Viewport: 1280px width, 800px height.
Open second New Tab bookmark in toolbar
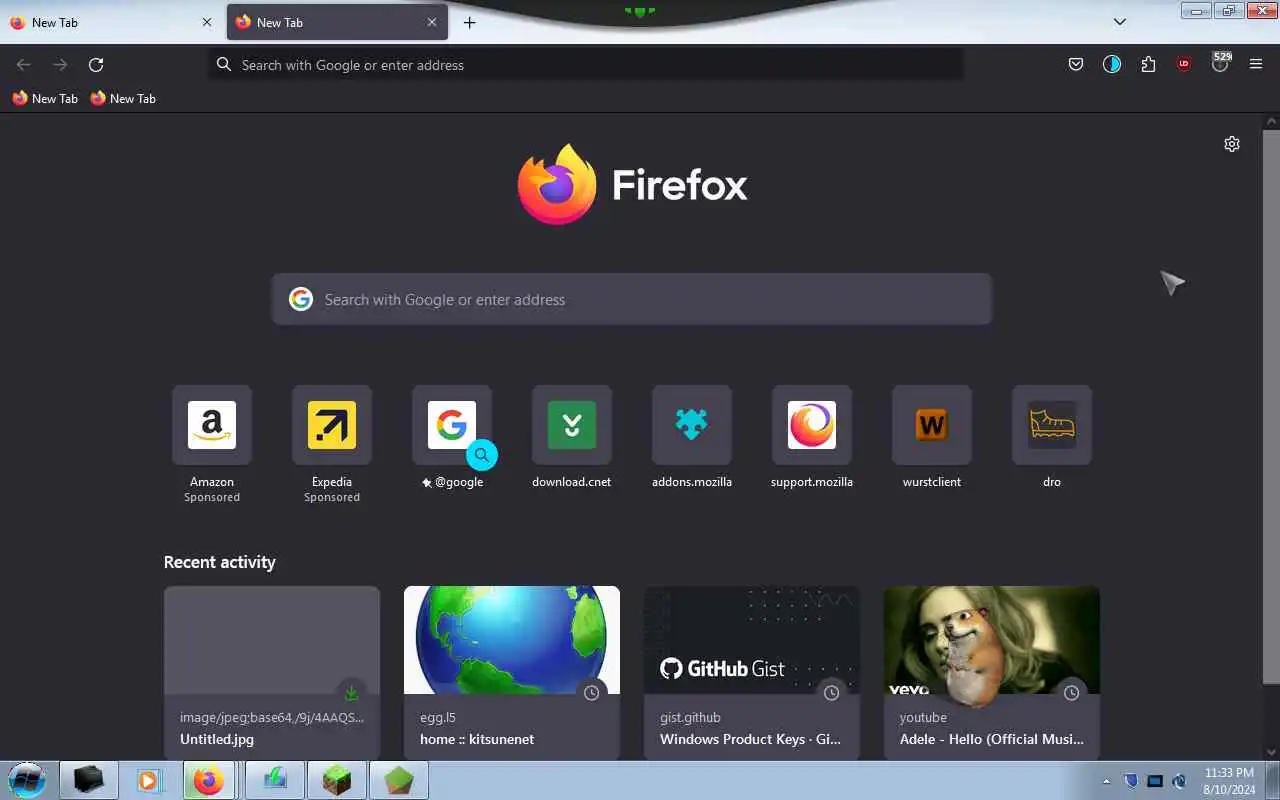(x=123, y=98)
